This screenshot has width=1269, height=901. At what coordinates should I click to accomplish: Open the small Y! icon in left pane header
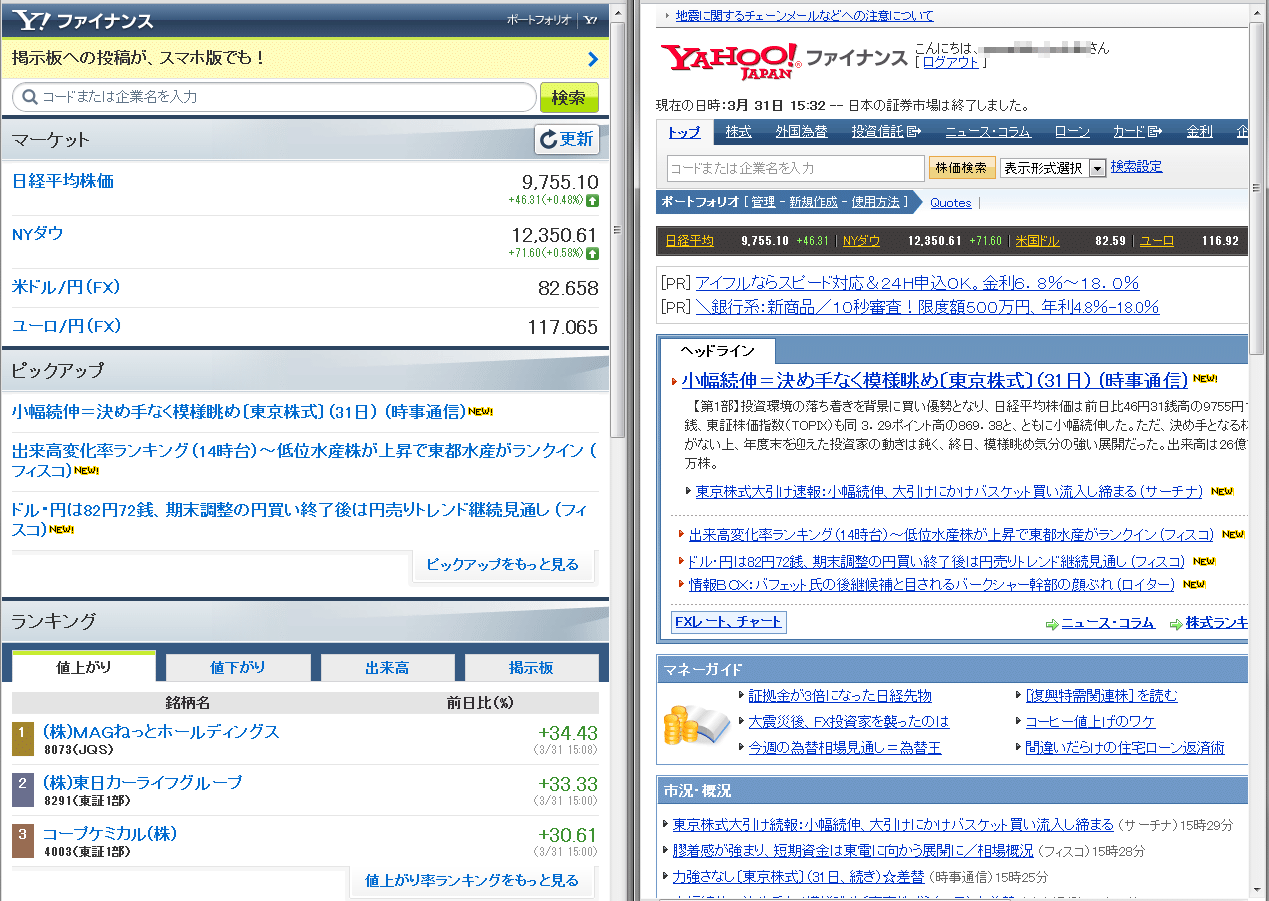590,20
